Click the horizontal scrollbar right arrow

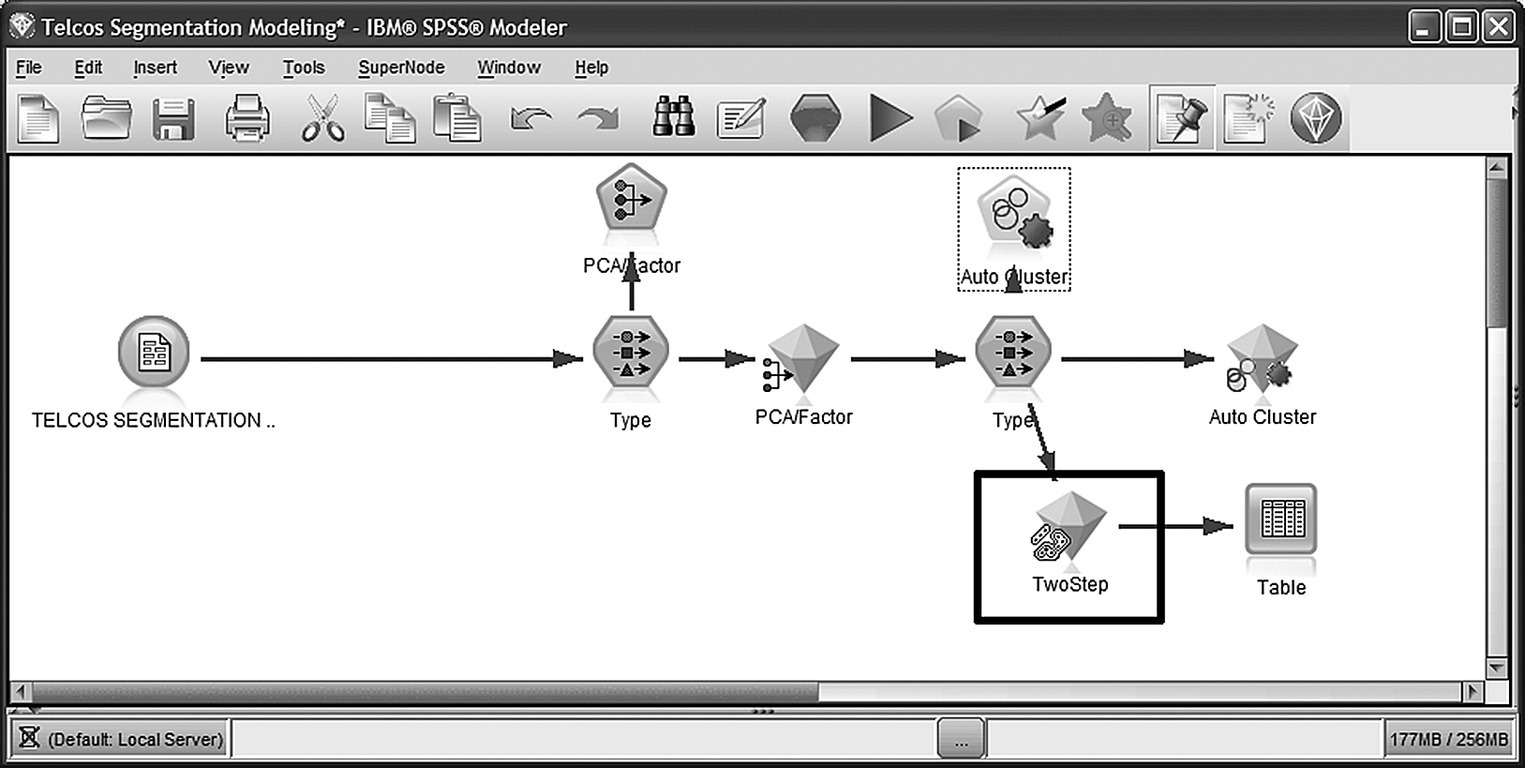[1473, 692]
